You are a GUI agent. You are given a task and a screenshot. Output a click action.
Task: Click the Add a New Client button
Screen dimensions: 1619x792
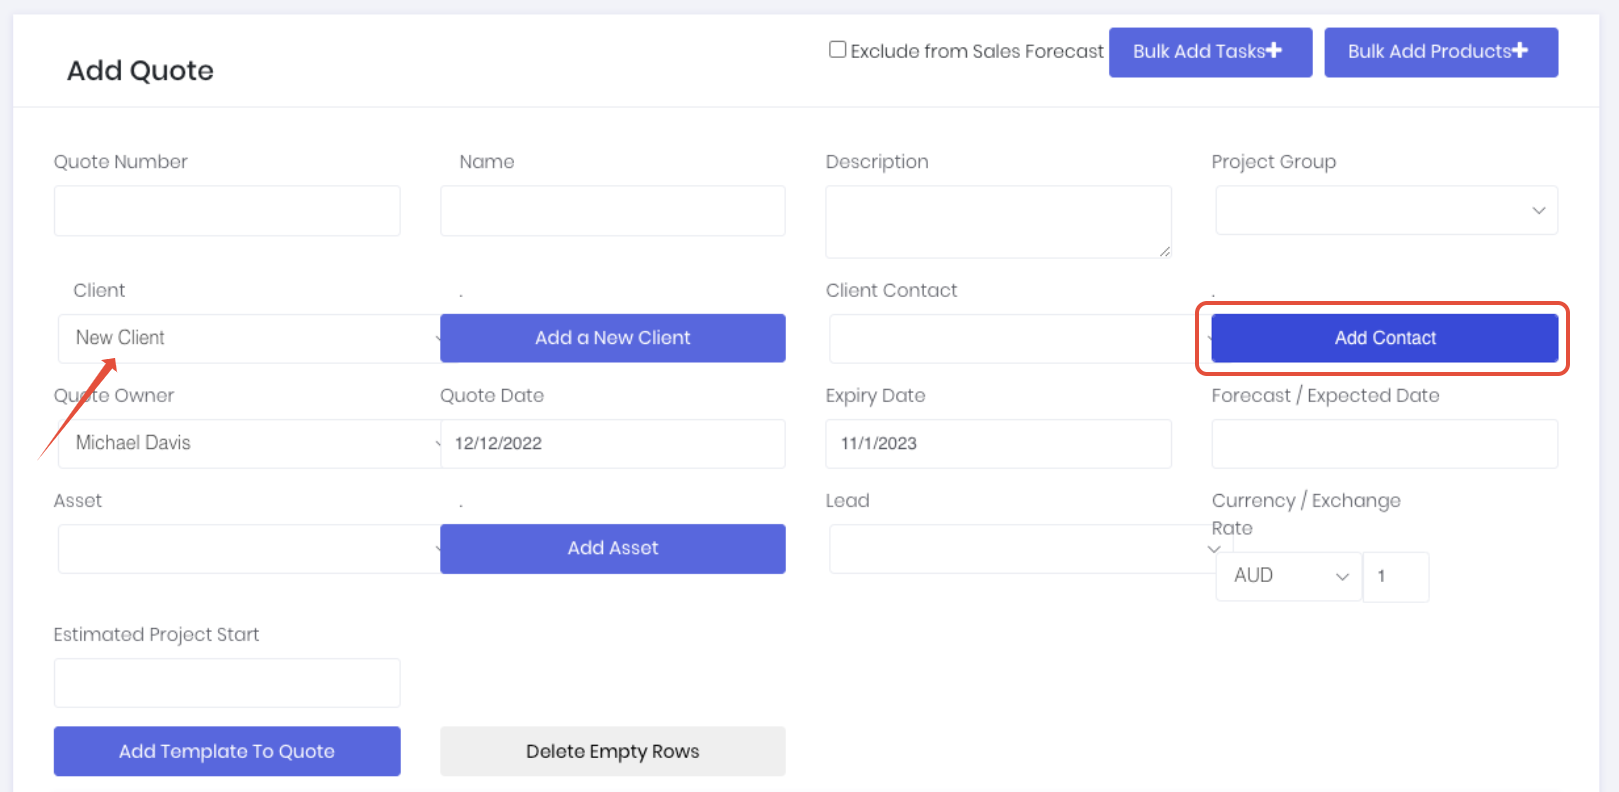coord(612,338)
